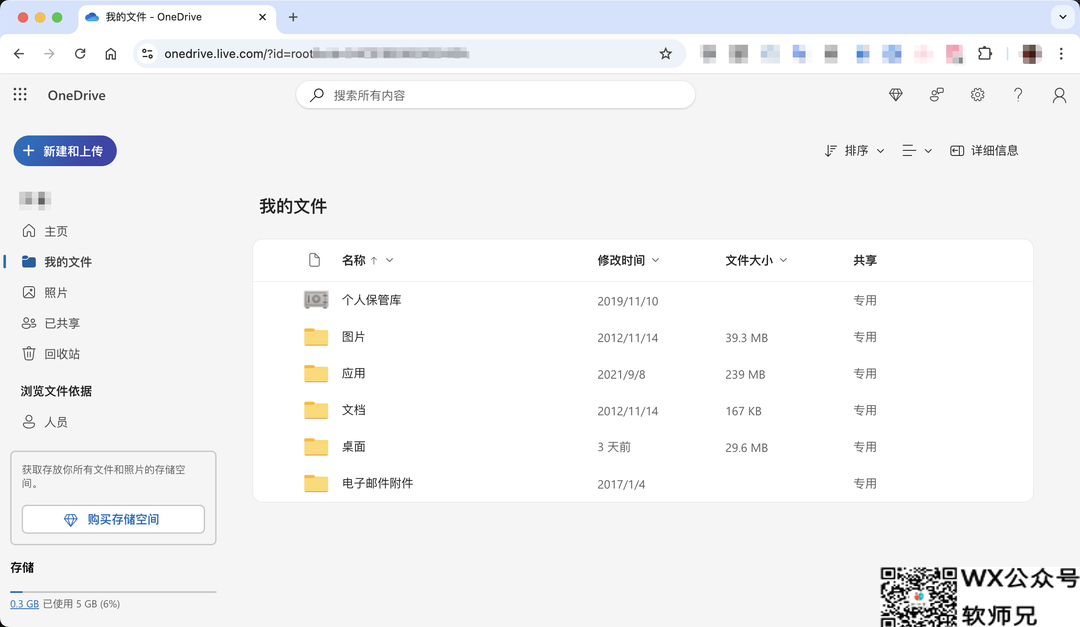1080x627 pixels.
Task: Open the 个人保管库 vault icon
Action: click(316, 300)
